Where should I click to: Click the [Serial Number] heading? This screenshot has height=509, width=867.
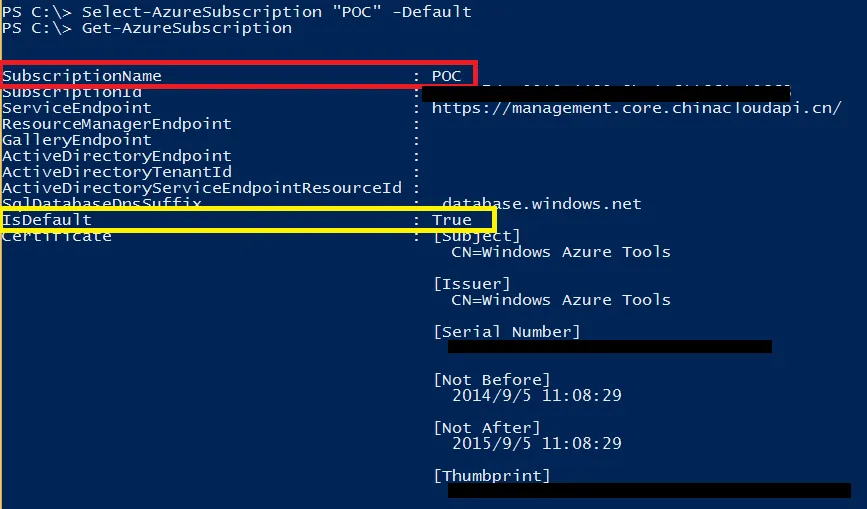507,332
